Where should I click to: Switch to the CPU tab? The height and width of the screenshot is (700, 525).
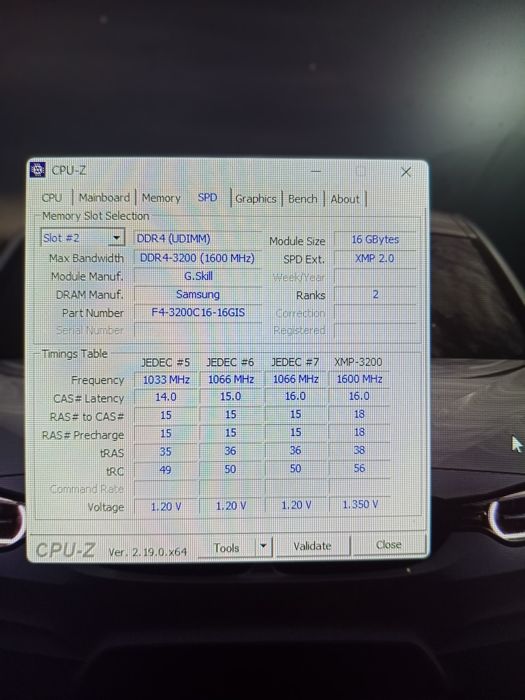[x=52, y=198]
